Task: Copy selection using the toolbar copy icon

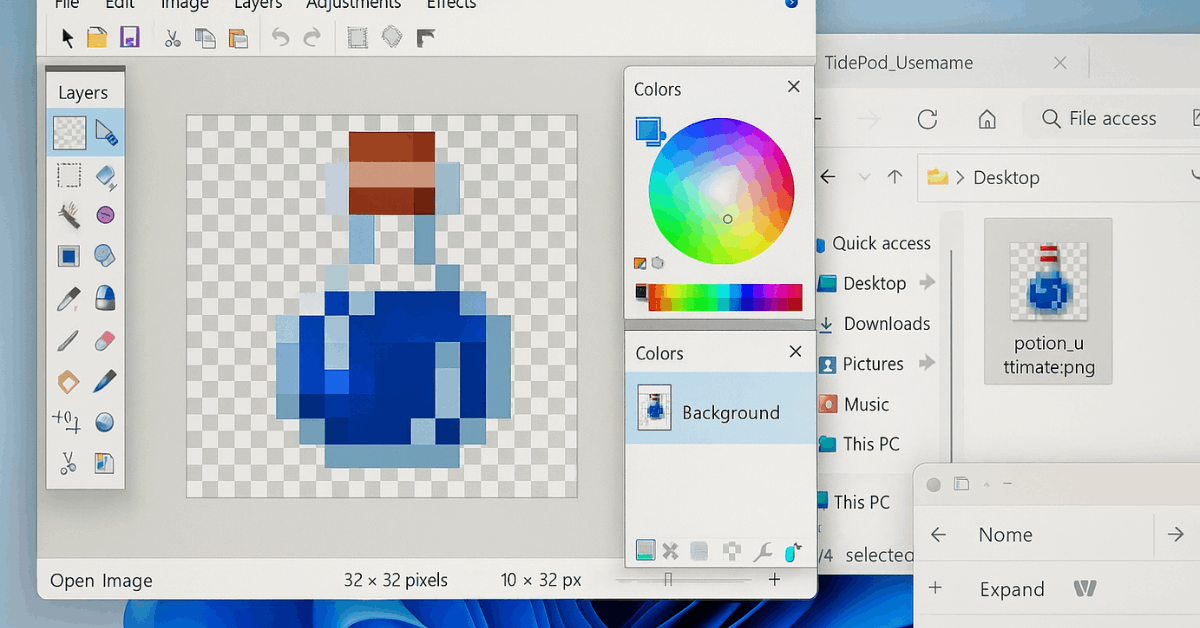Action: (205, 38)
